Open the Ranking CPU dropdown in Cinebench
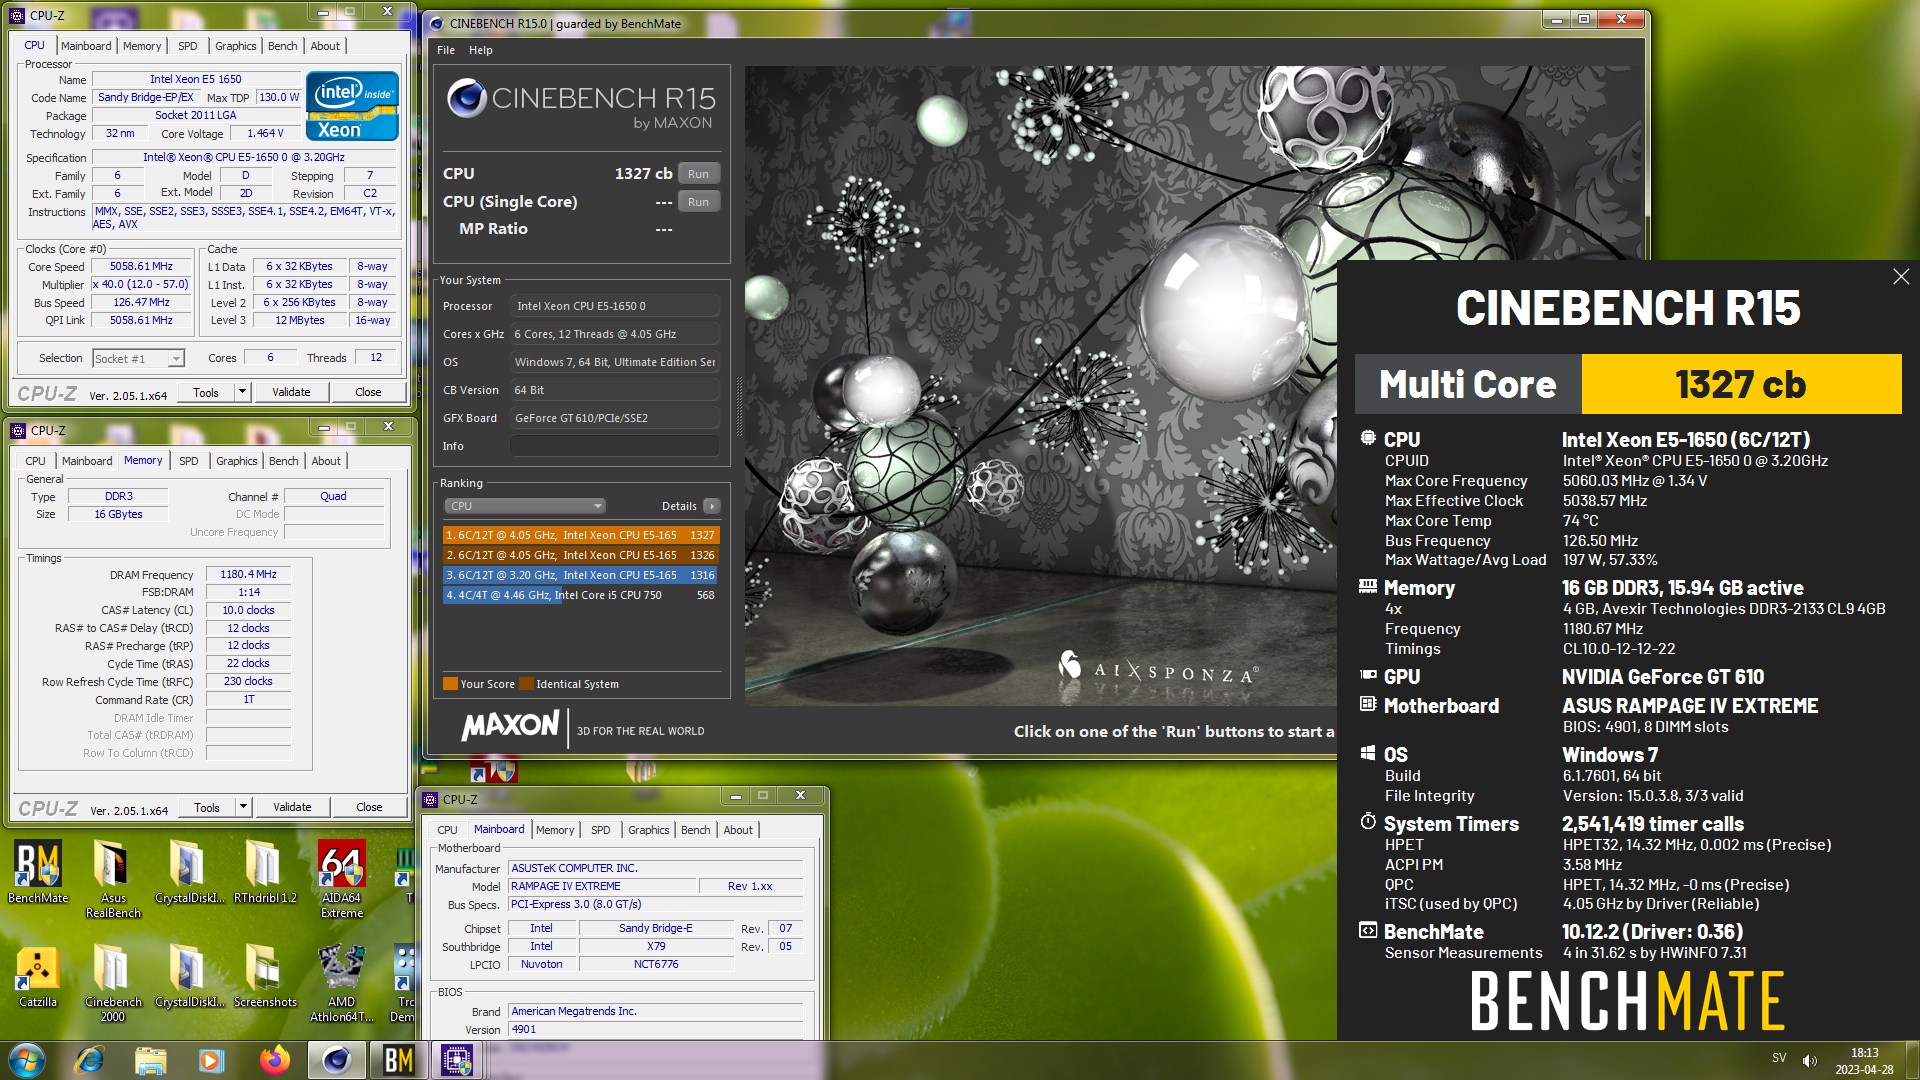This screenshot has height=1080, width=1920. [x=524, y=506]
